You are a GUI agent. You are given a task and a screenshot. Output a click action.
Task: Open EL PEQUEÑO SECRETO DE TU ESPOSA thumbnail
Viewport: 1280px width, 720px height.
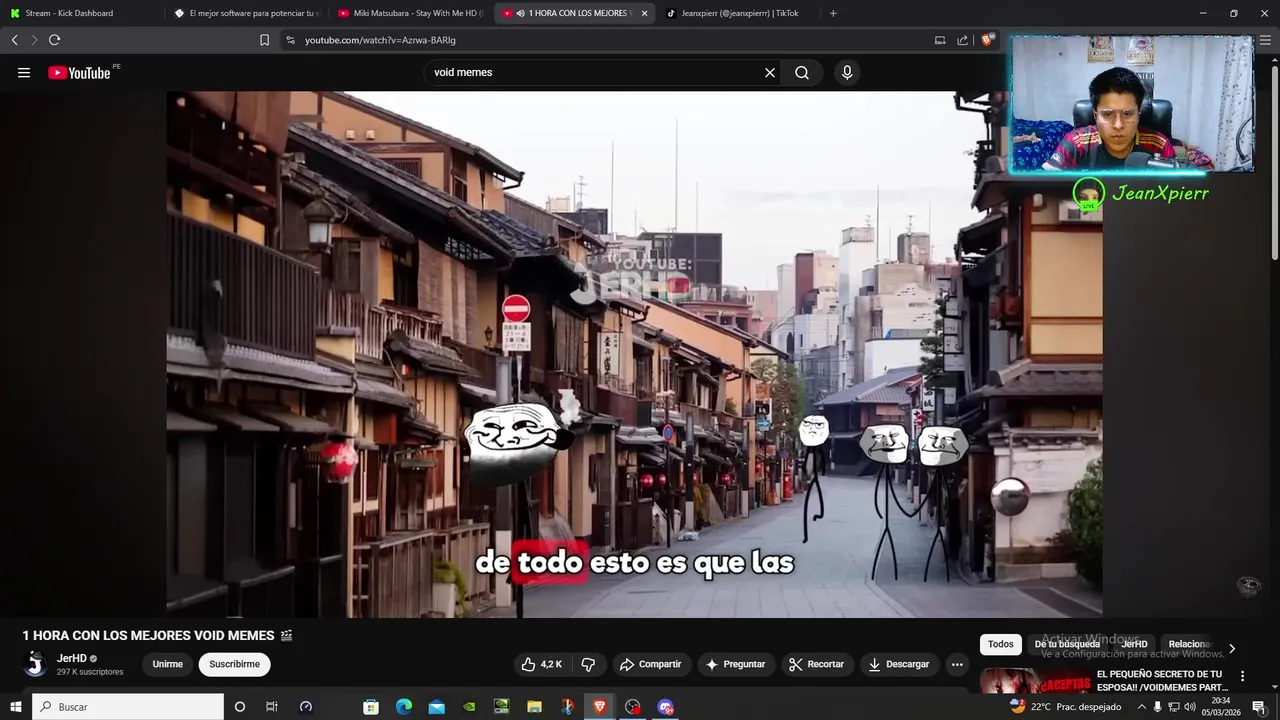[1034, 682]
